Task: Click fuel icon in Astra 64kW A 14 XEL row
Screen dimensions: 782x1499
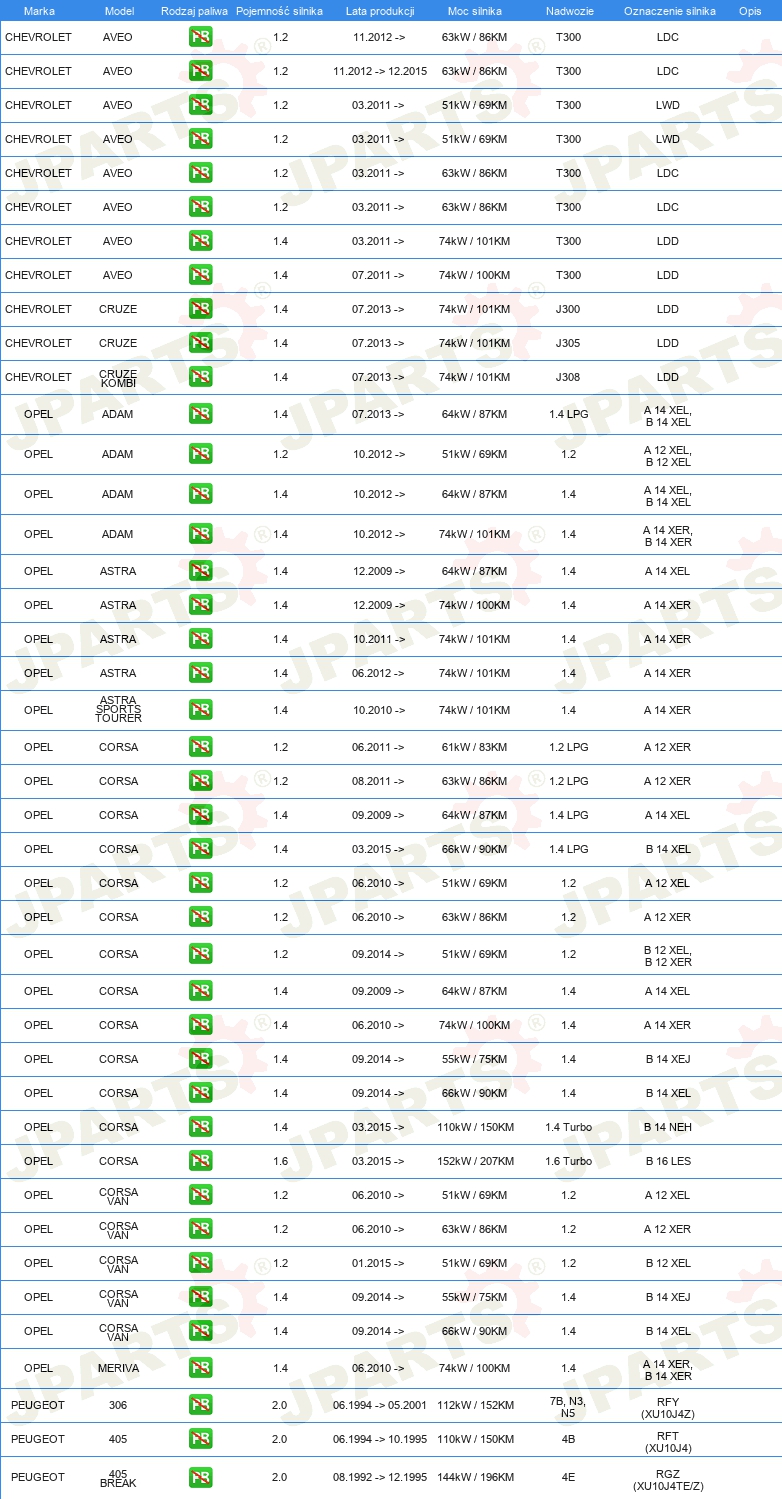Action: tap(200, 571)
